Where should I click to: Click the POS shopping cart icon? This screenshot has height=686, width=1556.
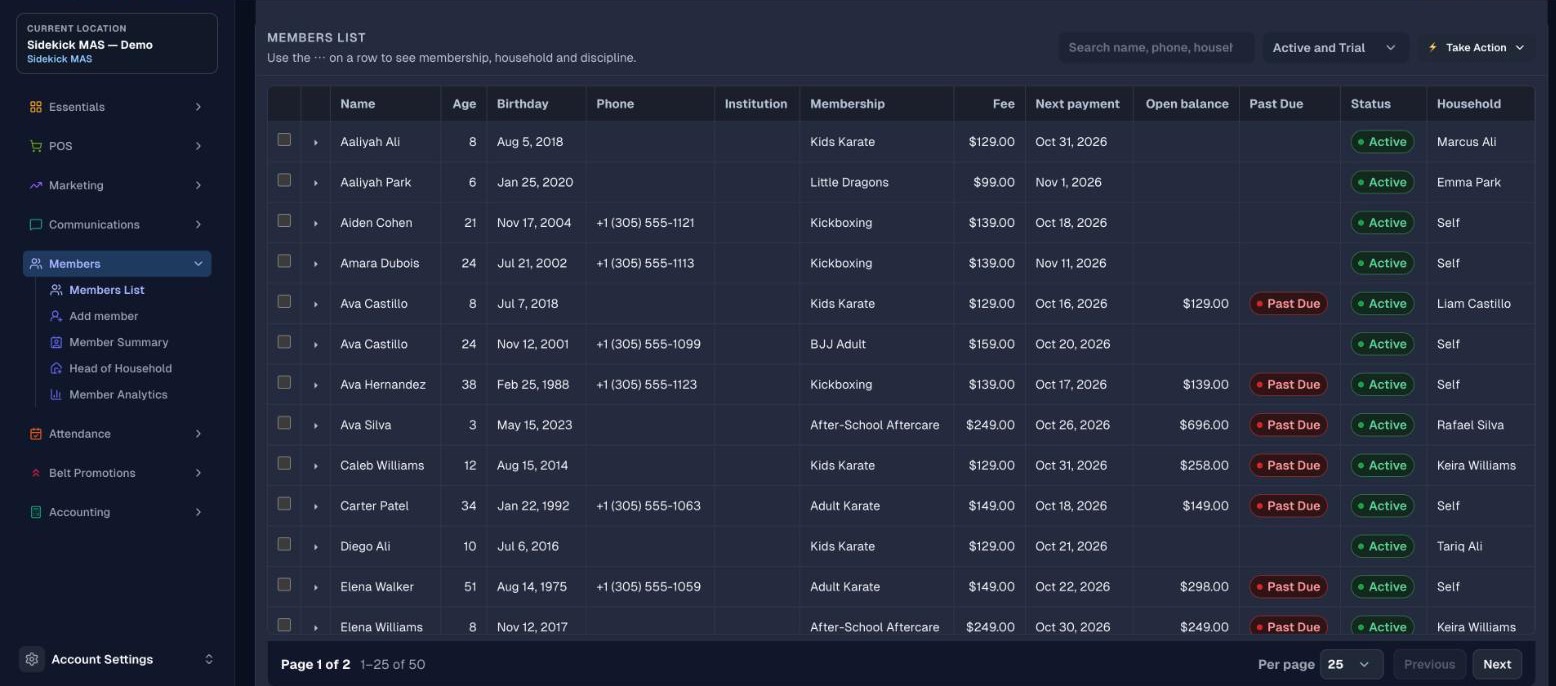pyautogui.click(x=36, y=146)
